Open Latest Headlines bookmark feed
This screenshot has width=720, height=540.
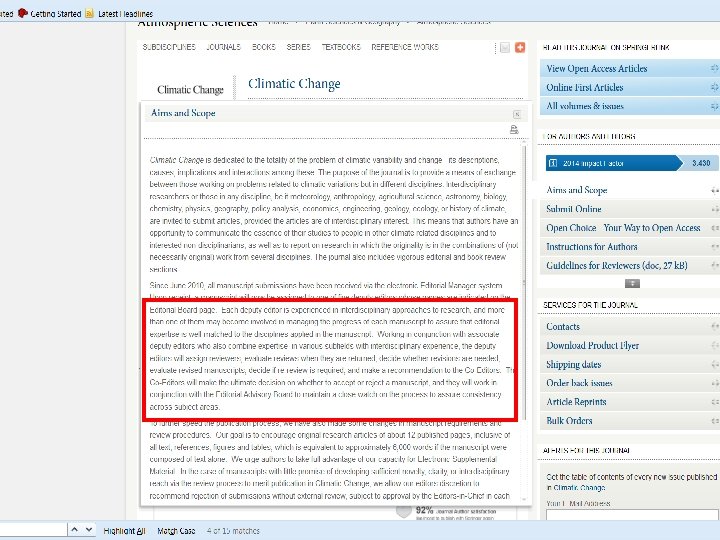119,14
